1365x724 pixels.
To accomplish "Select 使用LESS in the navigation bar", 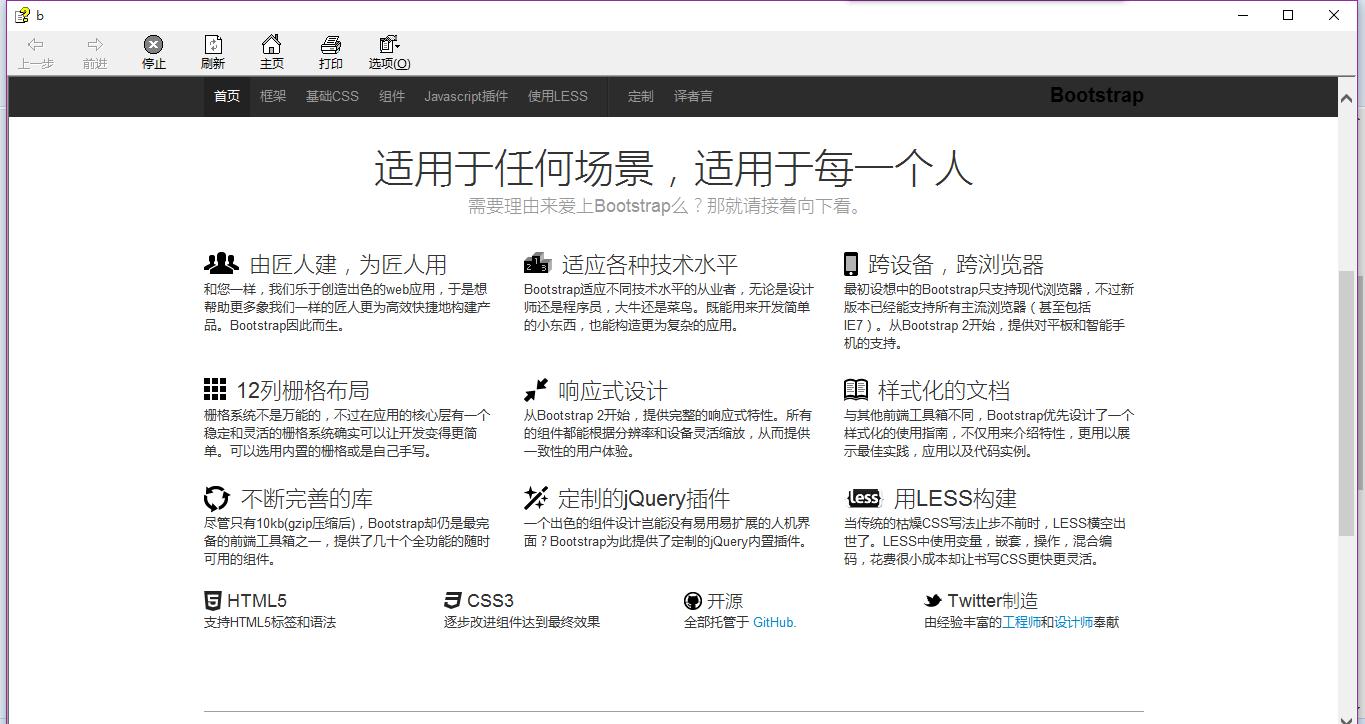I will [557, 96].
